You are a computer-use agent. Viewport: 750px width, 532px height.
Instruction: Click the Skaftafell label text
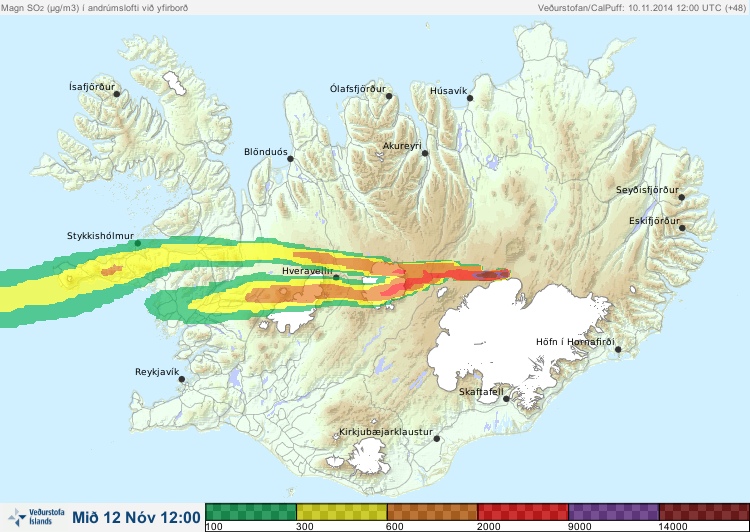click(x=481, y=392)
